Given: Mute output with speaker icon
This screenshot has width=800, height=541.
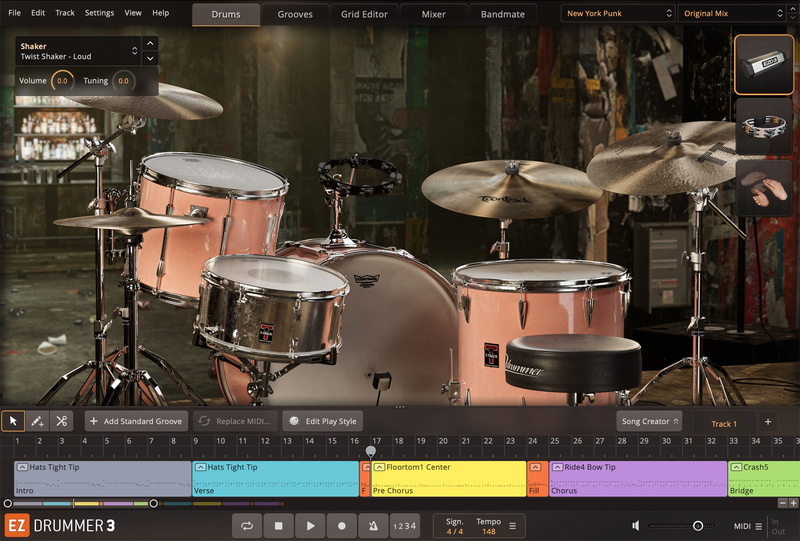Looking at the screenshot, I should click(636, 526).
